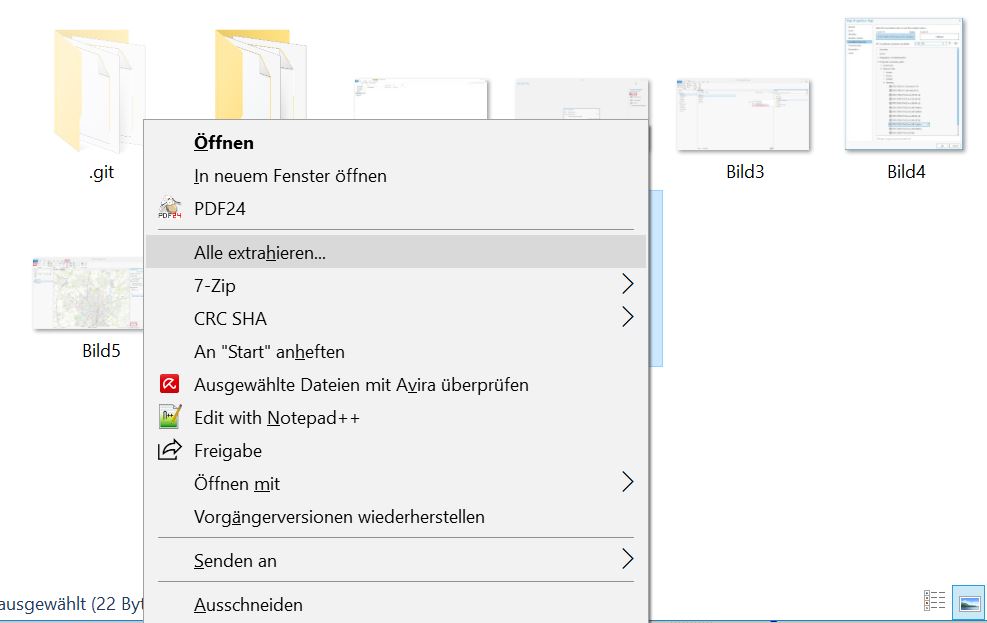This screenshot has width=987, height=623.
Task: Click "Vorgängerversionen wiederherstellen"
Action: [x=339, y=517]
